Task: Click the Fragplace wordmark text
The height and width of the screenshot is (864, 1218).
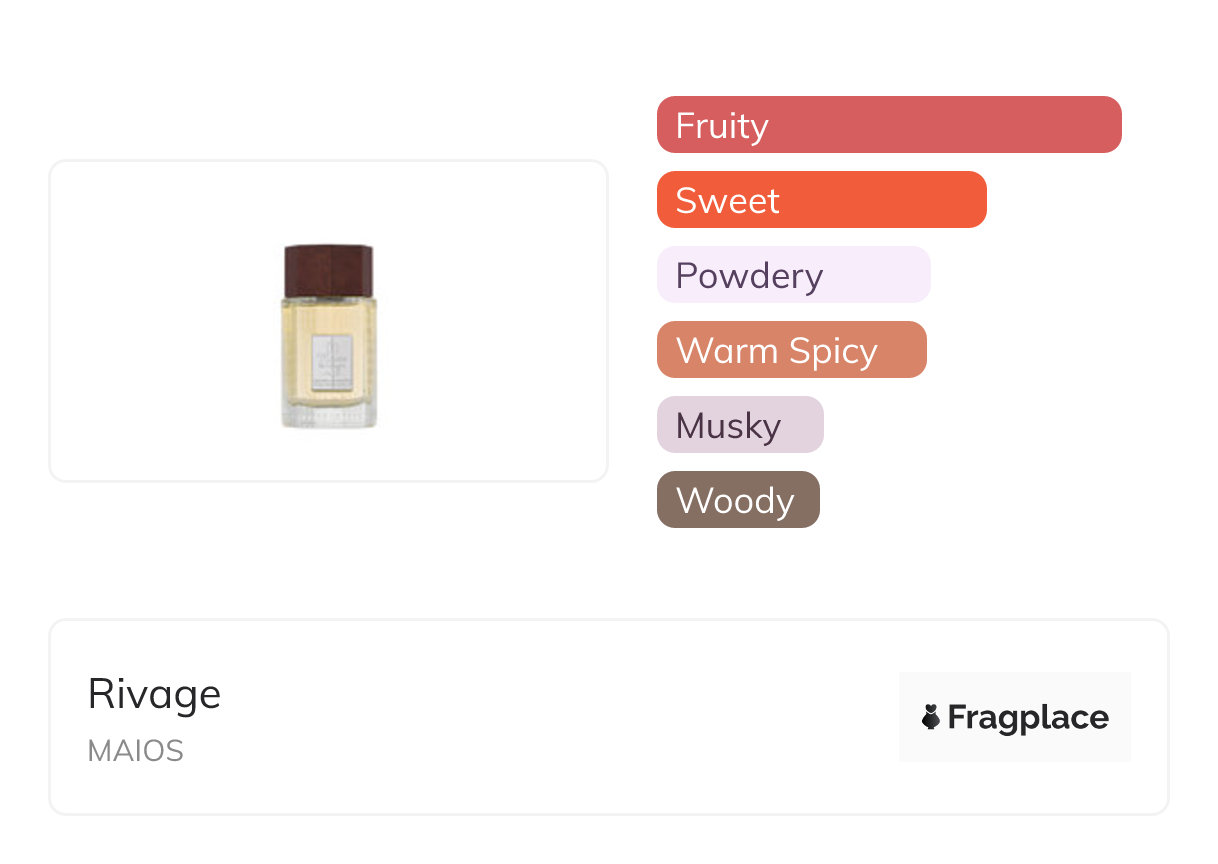Action: tap(1028, 717)
